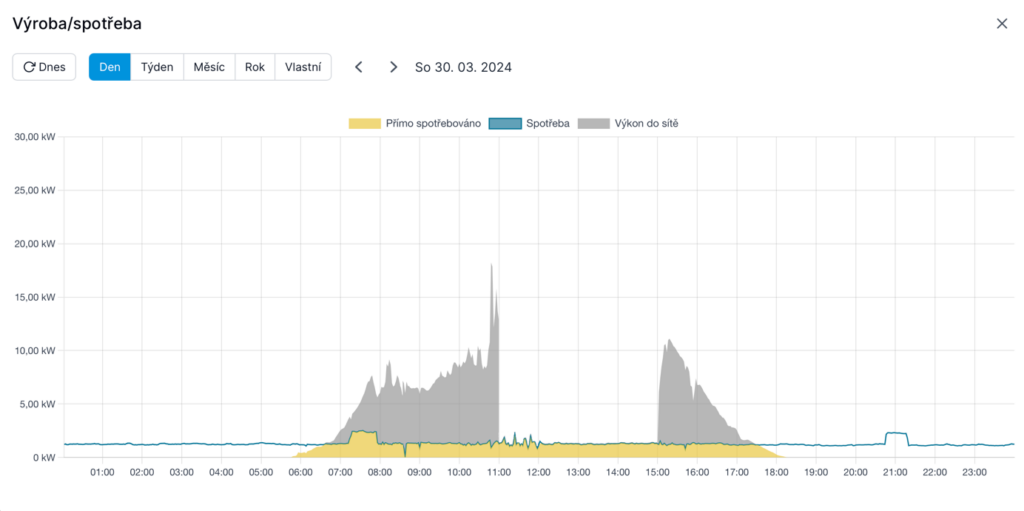The height and width of the screenshot is (511, 1024).
Task: Switch to Týden view
Action: coord(157,67)
